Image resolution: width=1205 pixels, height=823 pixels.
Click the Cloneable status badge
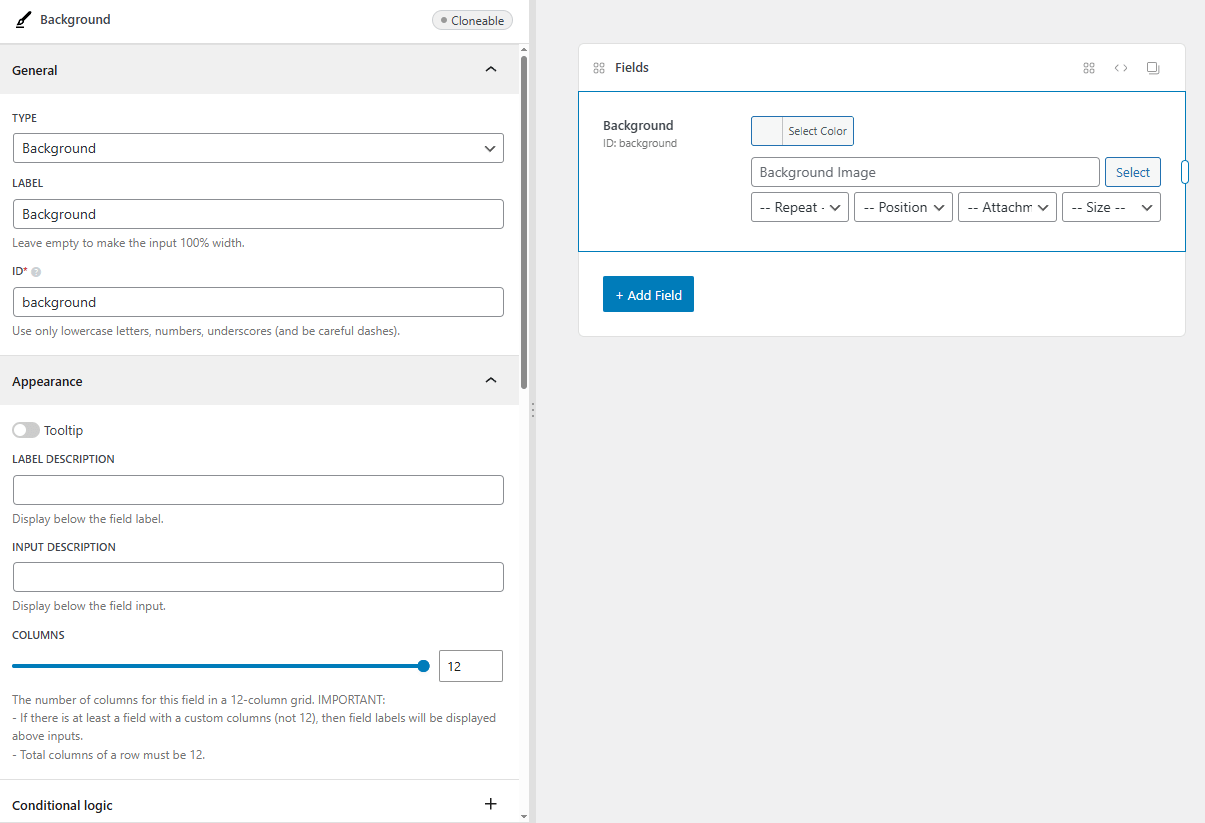coord(471,19)
